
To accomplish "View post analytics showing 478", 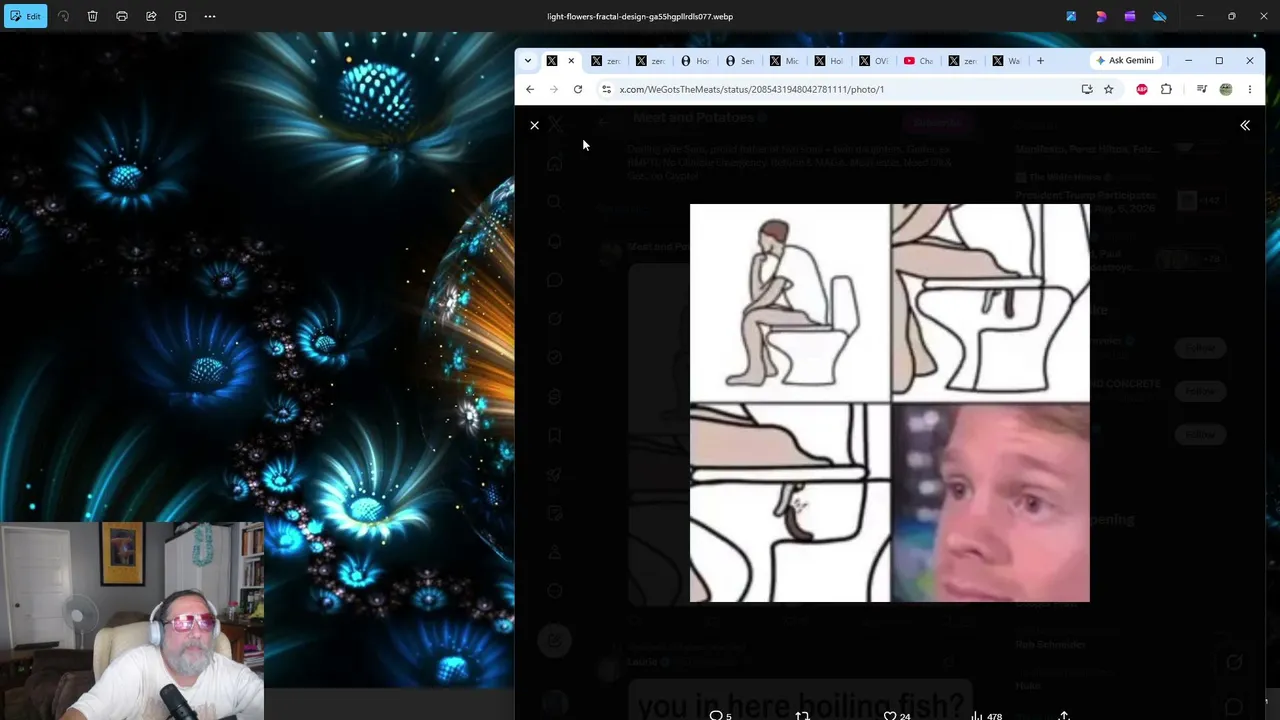I will (986, 715).
